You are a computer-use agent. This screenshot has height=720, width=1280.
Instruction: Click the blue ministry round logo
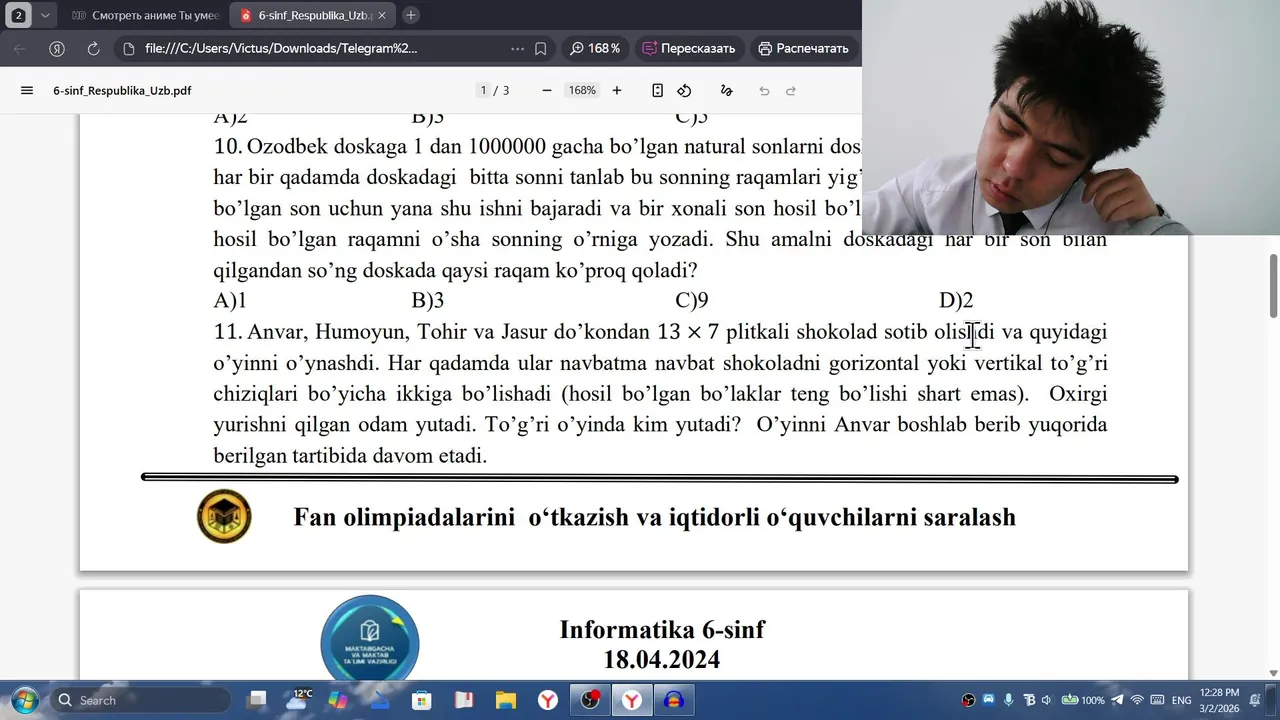tap(369, 637)
